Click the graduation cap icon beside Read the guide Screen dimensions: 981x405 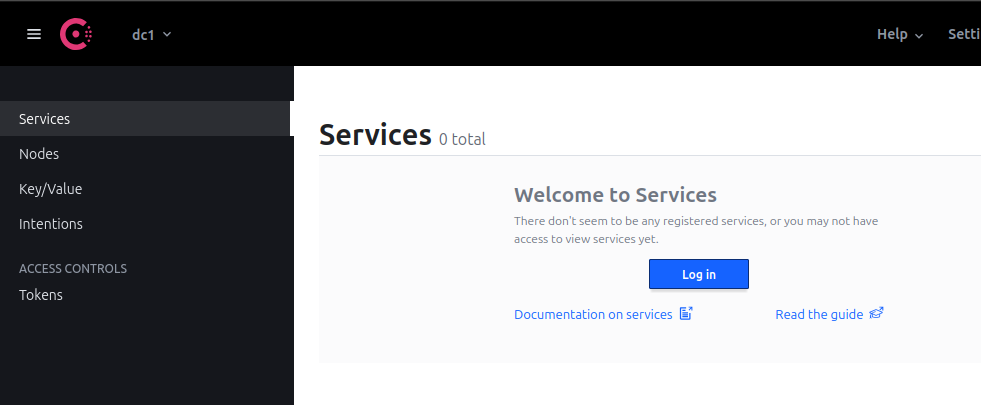point(877,314)
